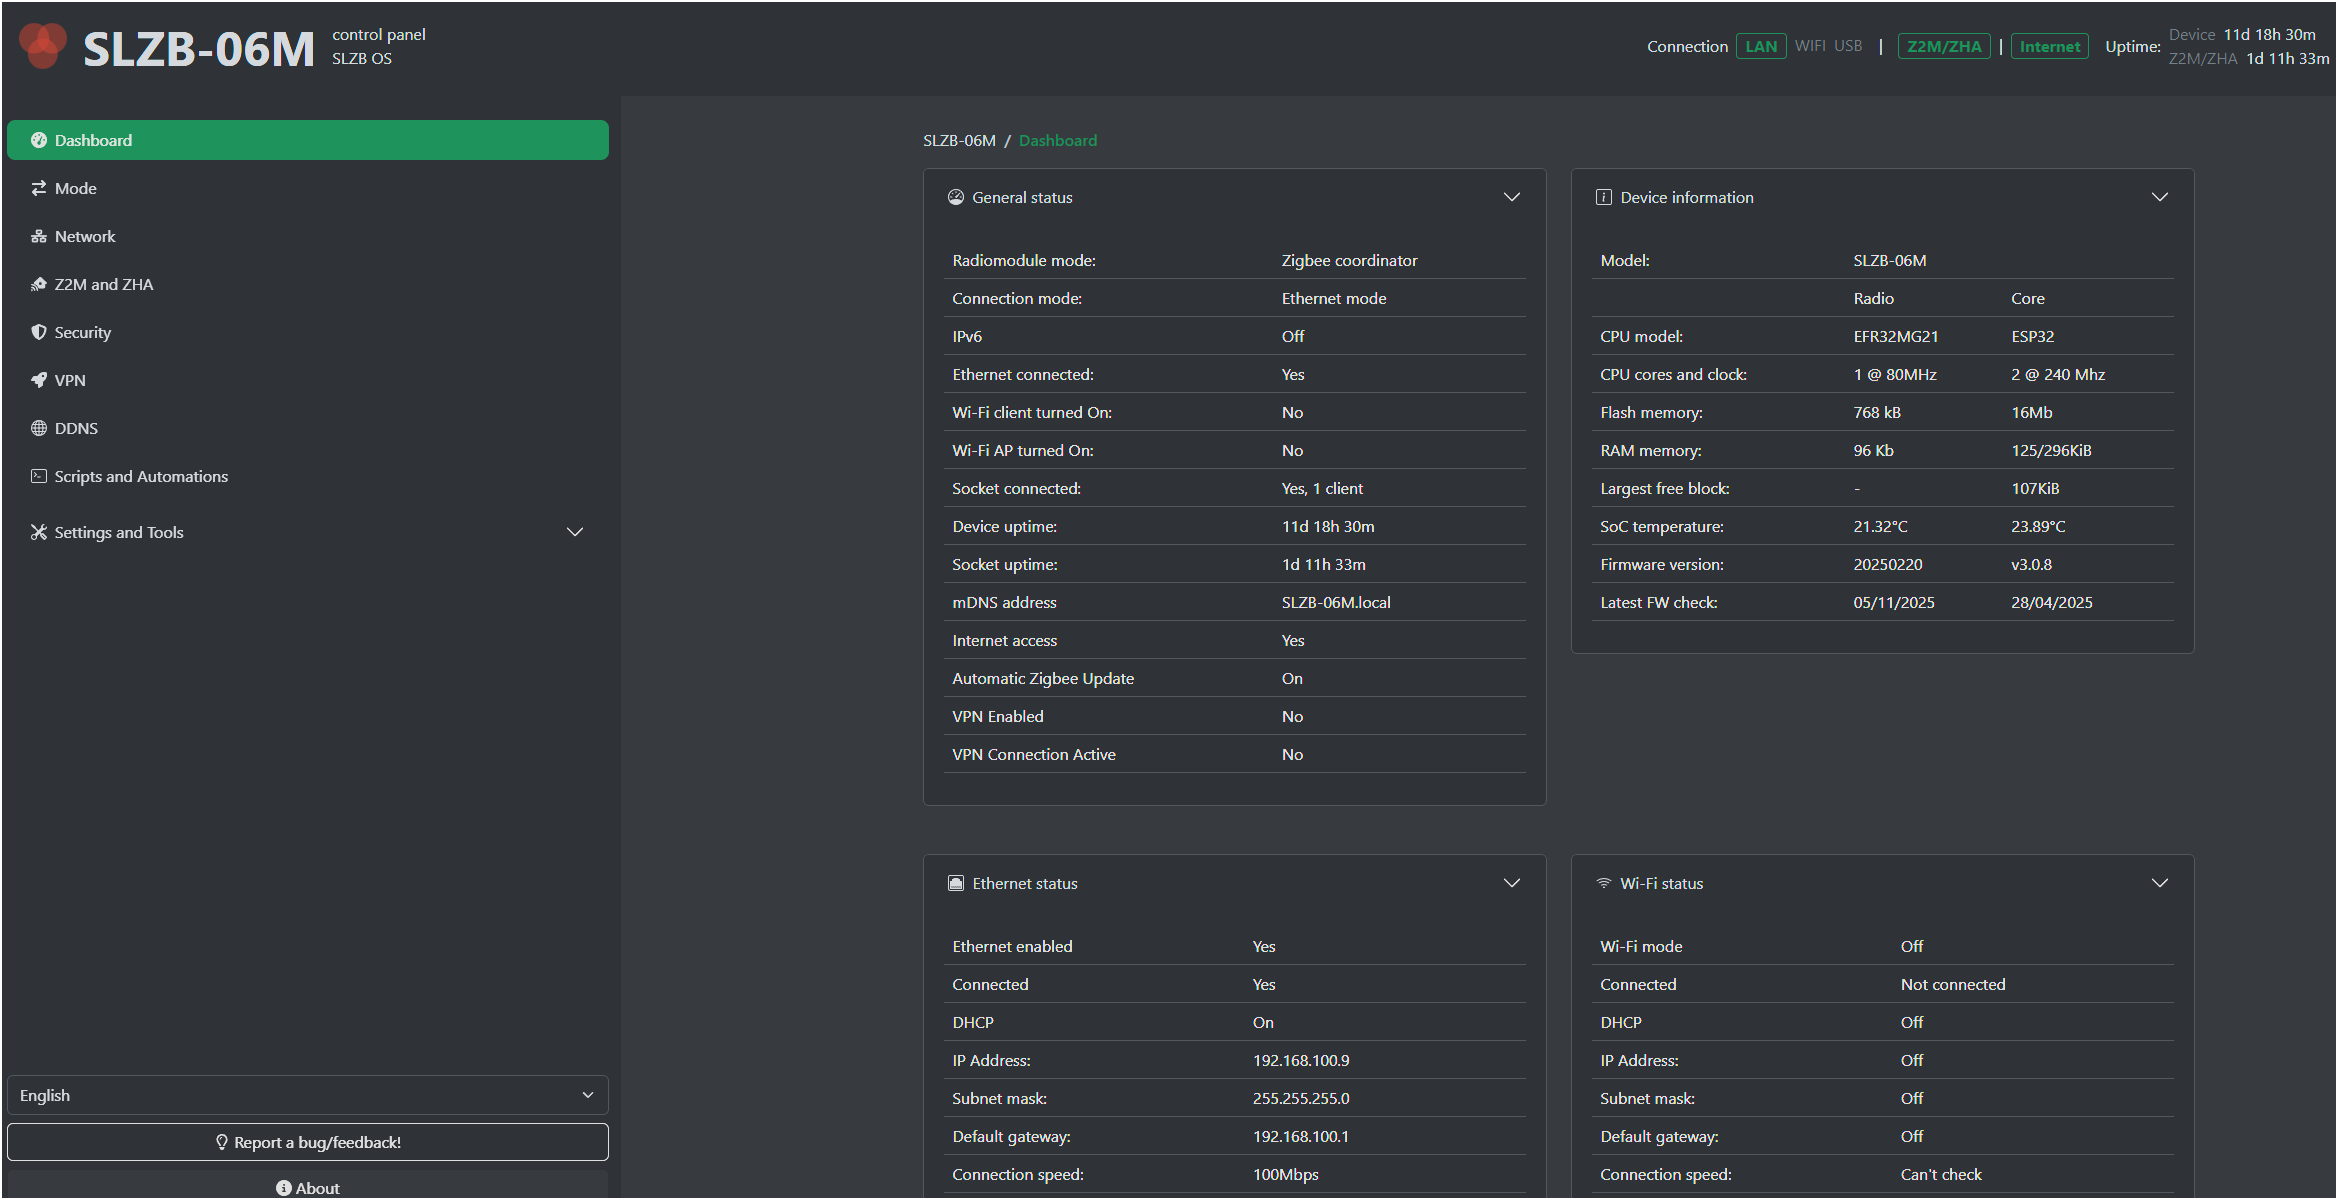
Task: Click the Z2M/ZHA status badge
Action: [1943, 46]
